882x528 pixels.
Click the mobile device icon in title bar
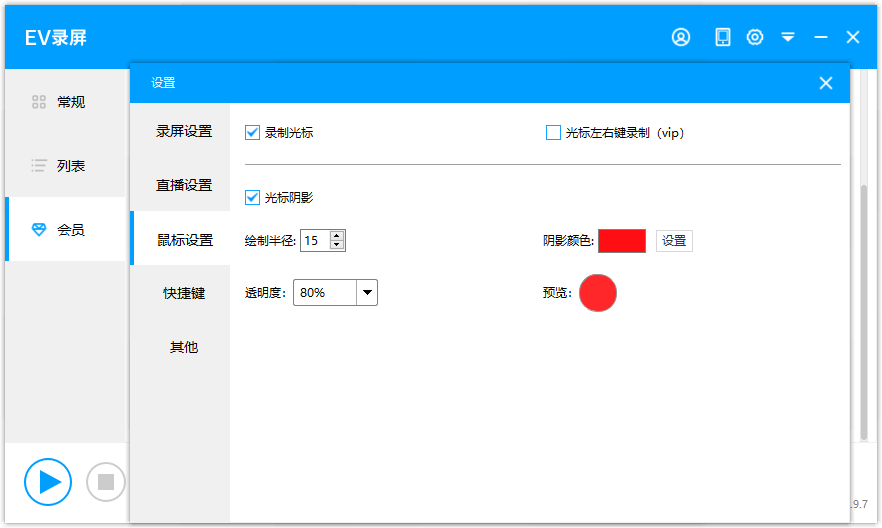722,37
